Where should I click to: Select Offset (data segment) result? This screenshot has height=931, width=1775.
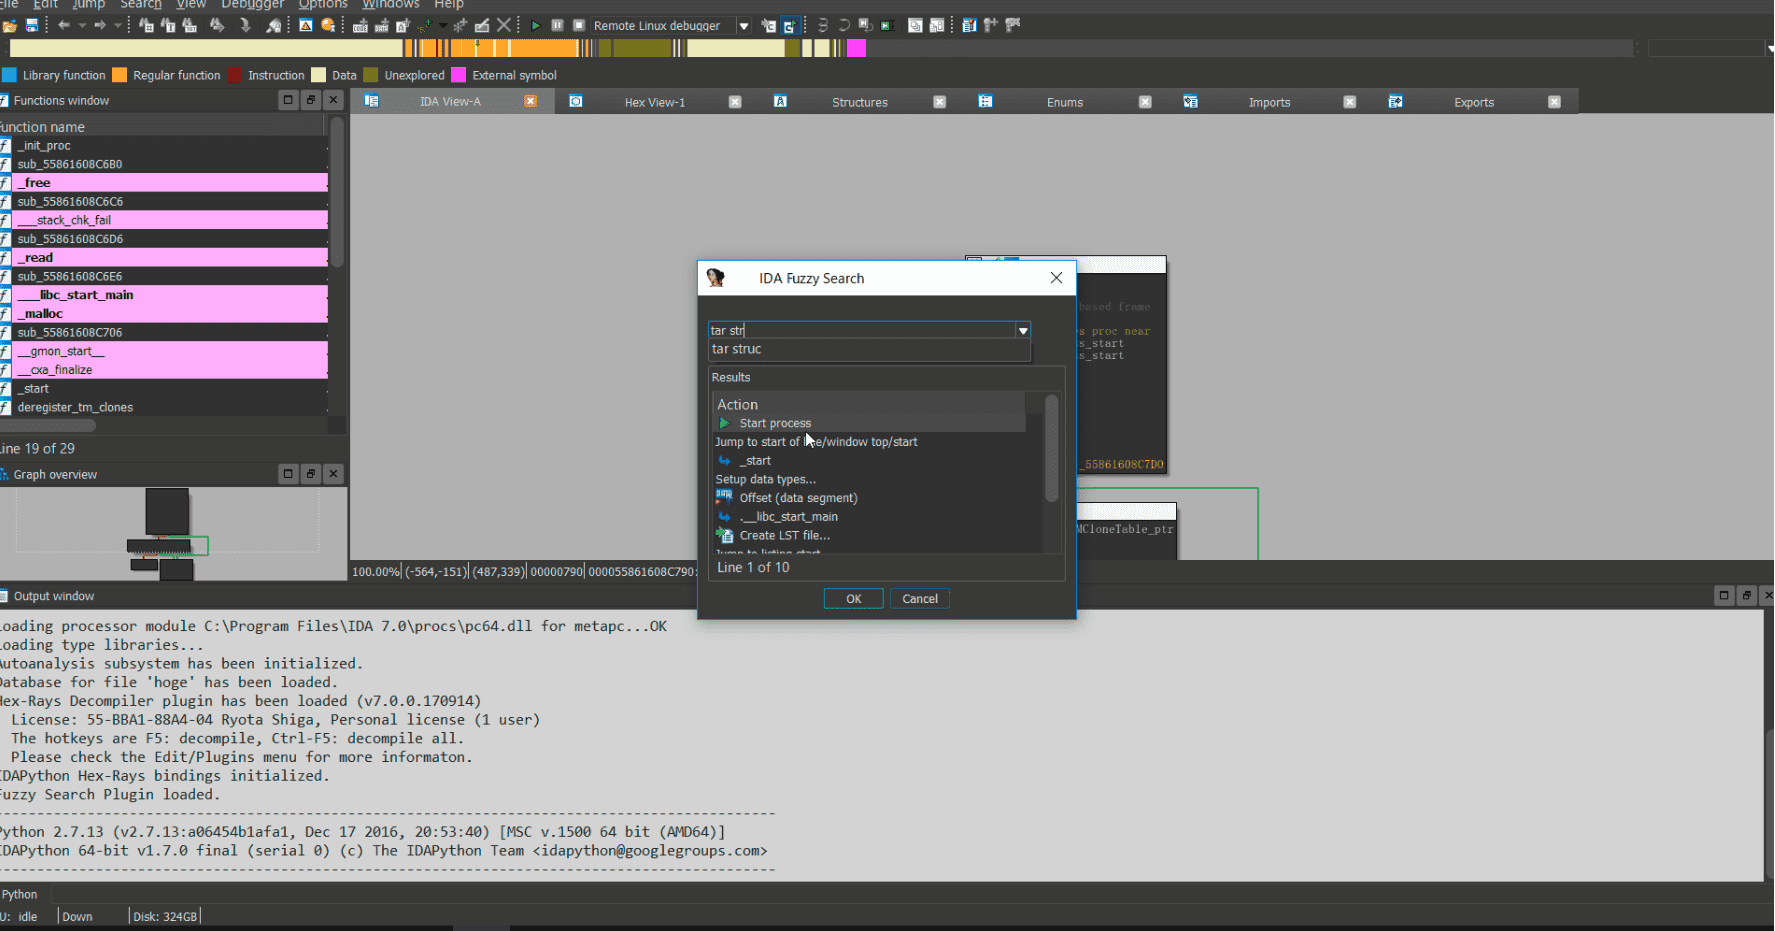(870, 498)
